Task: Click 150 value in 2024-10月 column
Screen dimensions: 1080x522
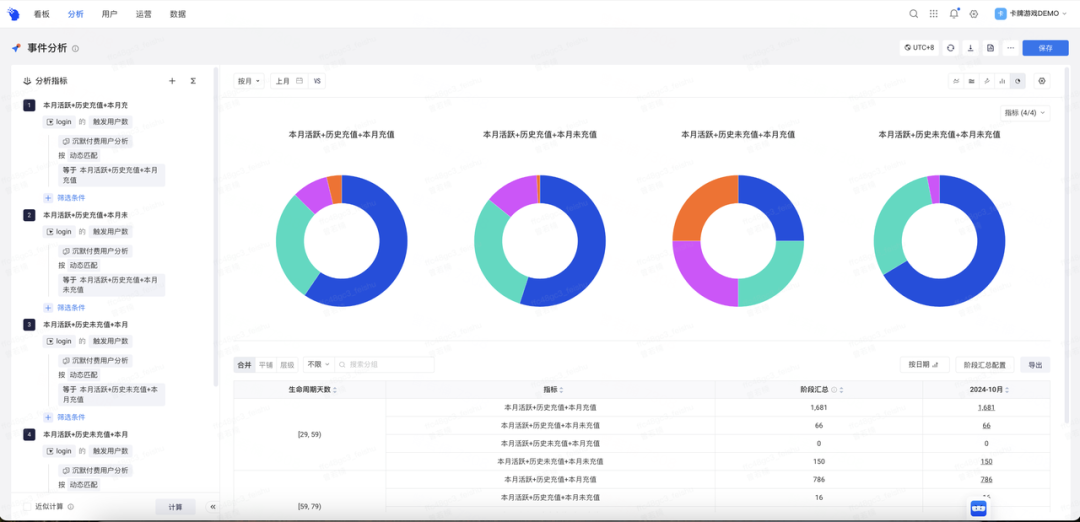Action: 986,461
